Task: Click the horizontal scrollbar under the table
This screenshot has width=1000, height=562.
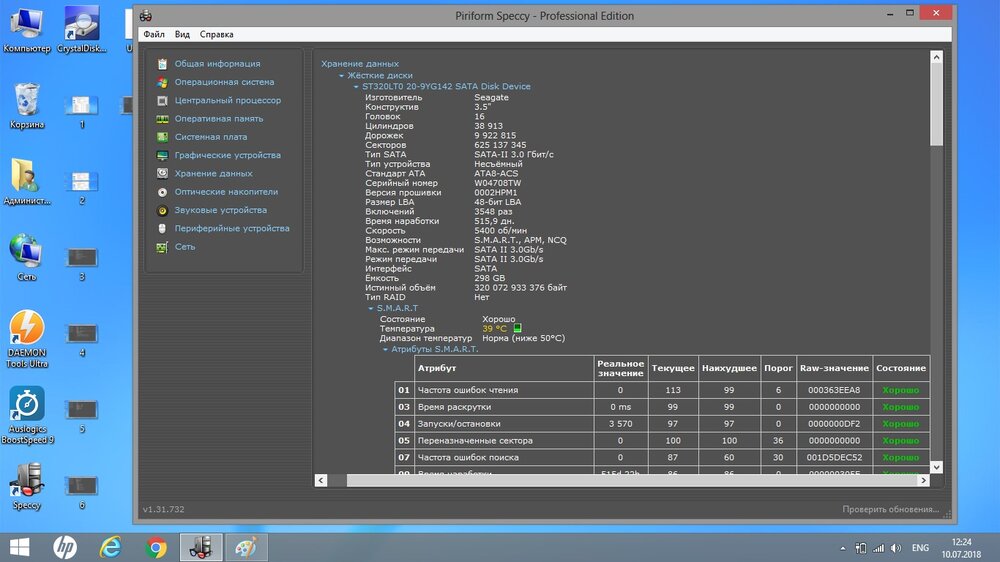Action: coord(630,481)
